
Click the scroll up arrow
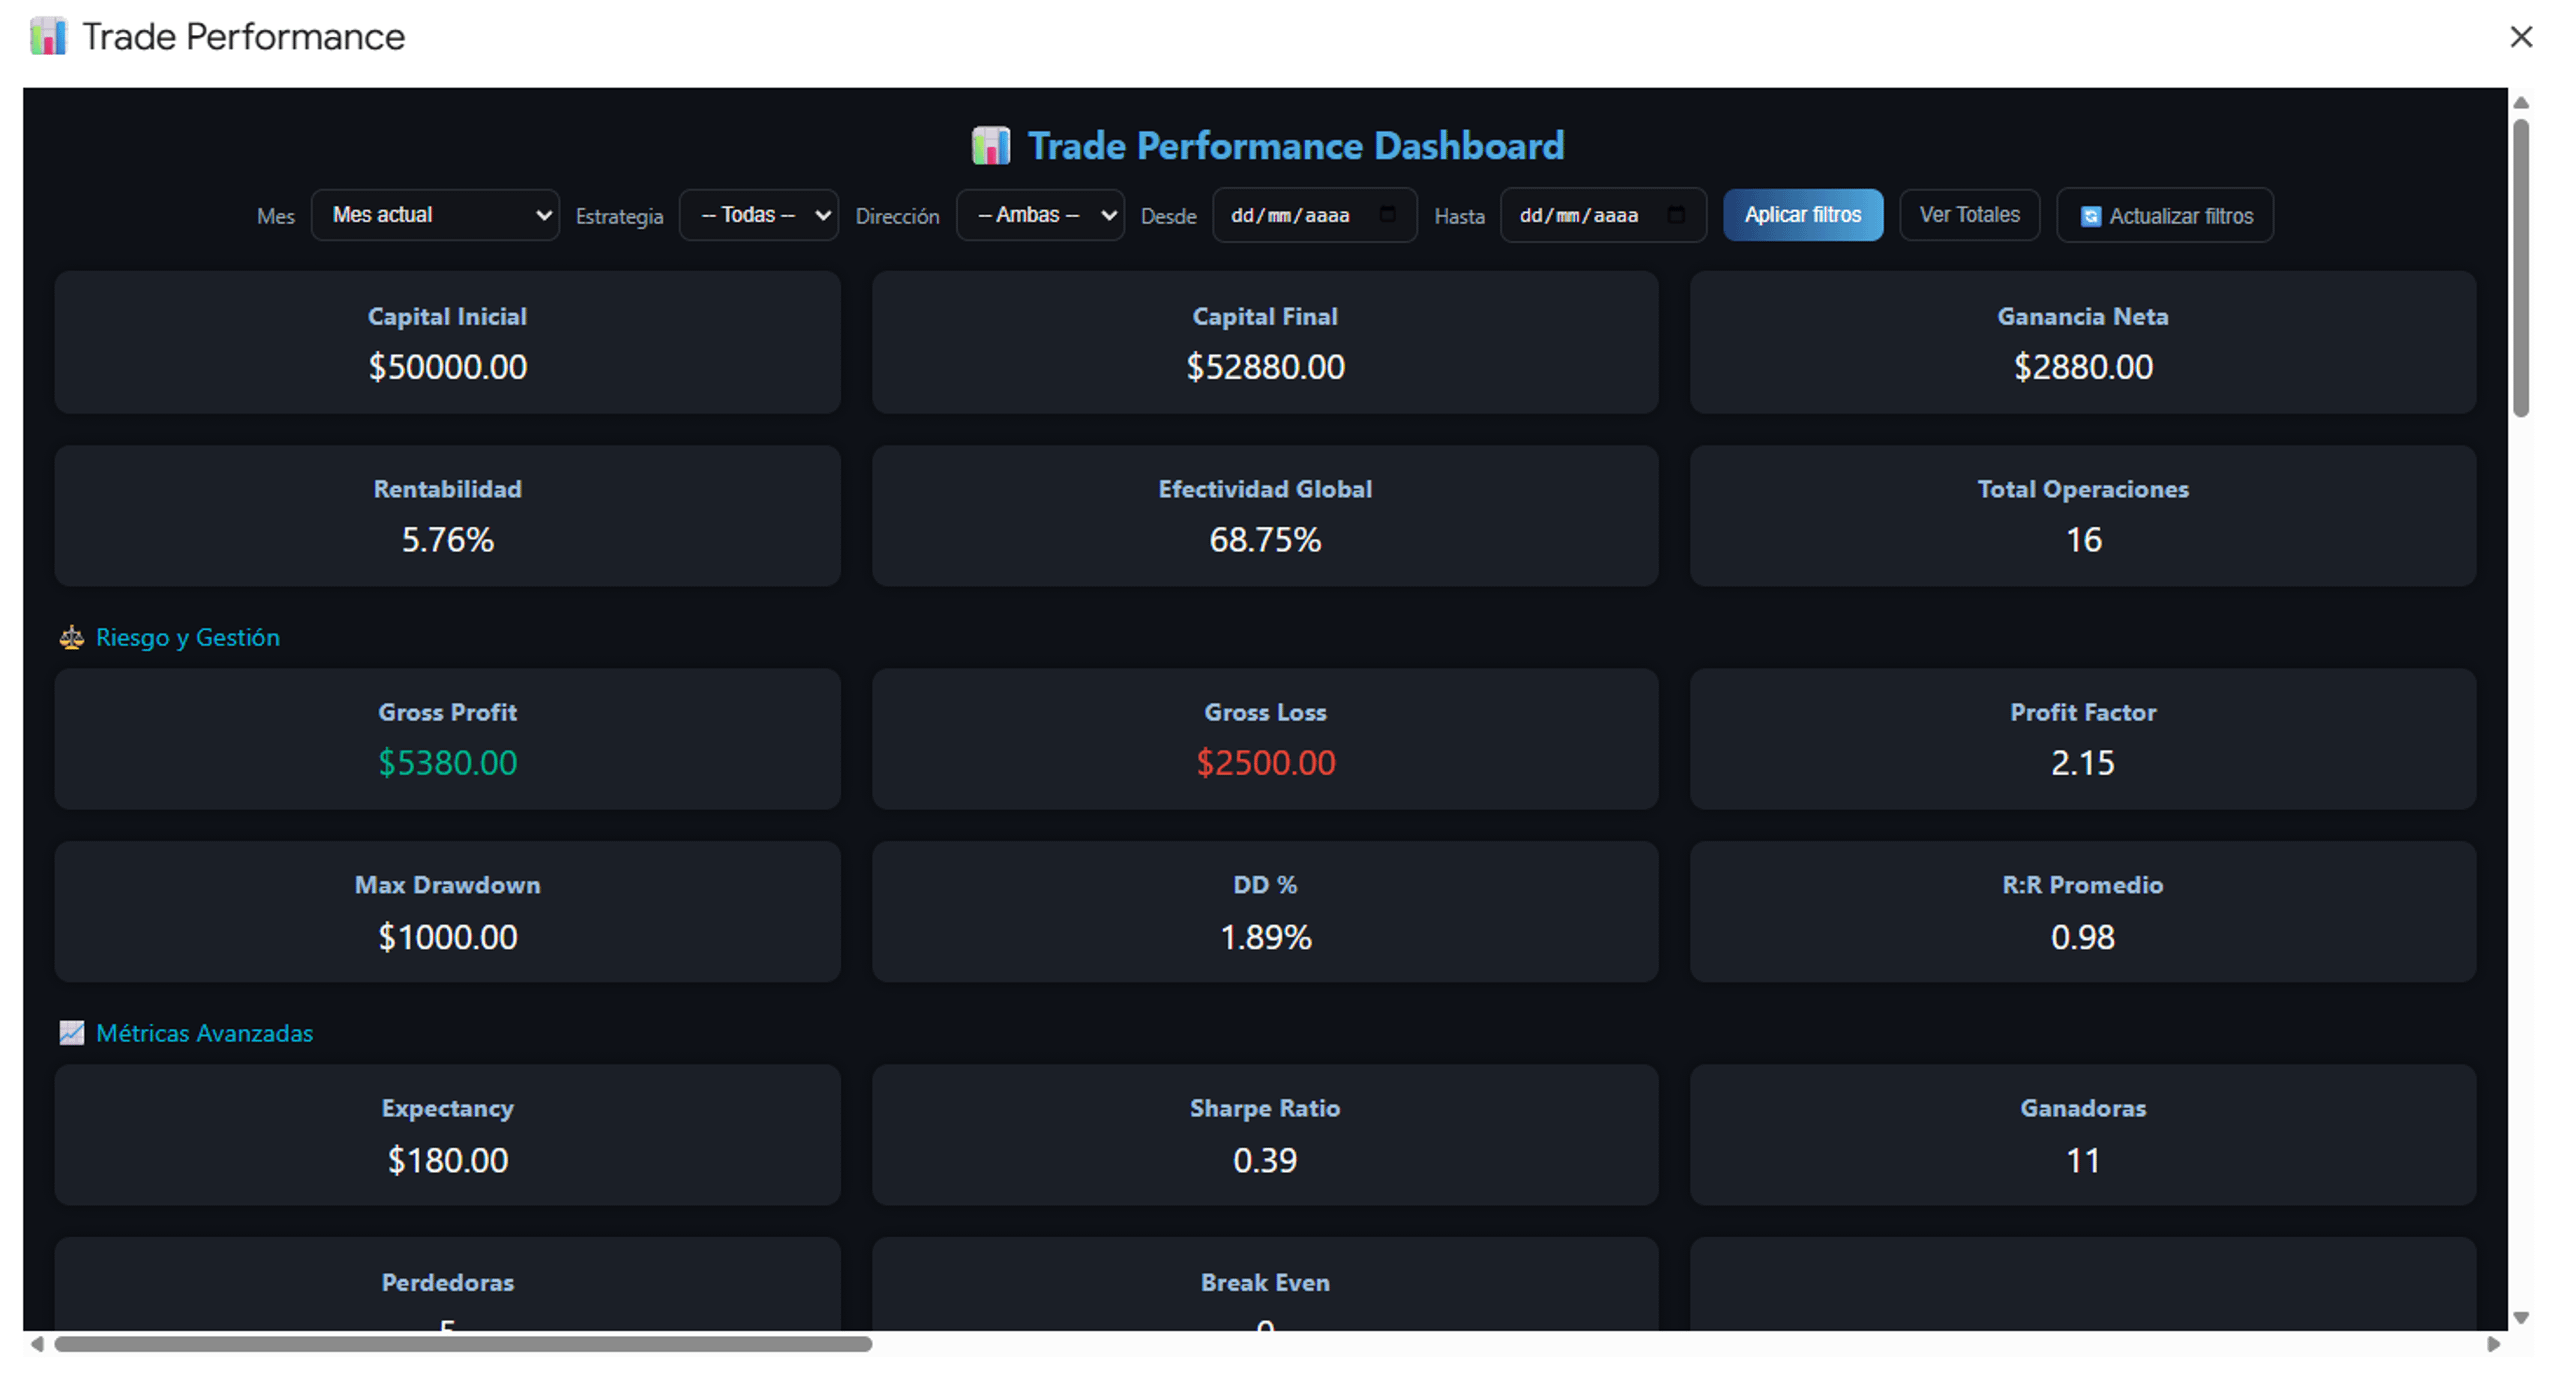(2520, 103)
